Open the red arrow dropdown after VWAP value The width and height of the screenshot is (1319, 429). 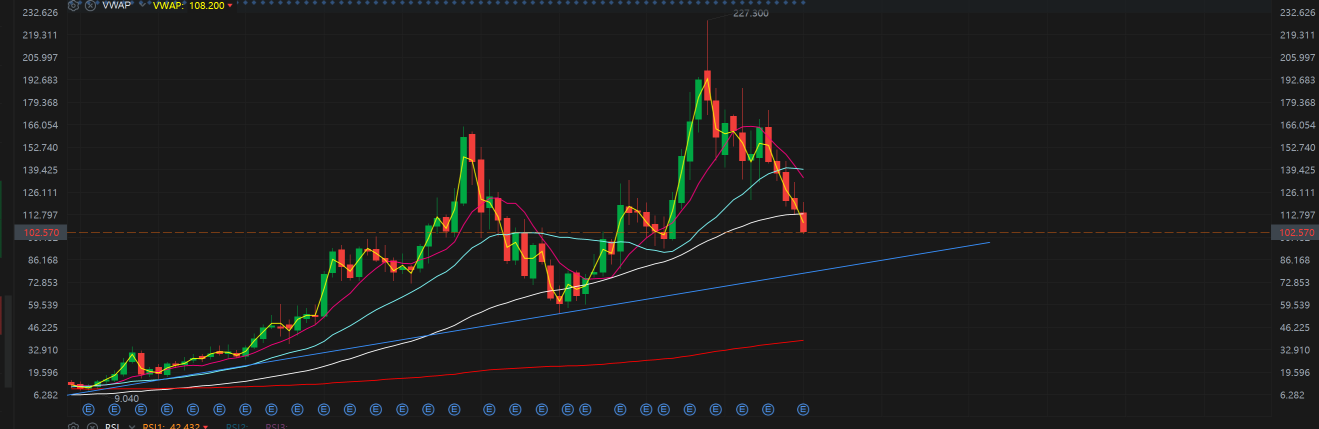pyautogui.click(x=230, y=6)
